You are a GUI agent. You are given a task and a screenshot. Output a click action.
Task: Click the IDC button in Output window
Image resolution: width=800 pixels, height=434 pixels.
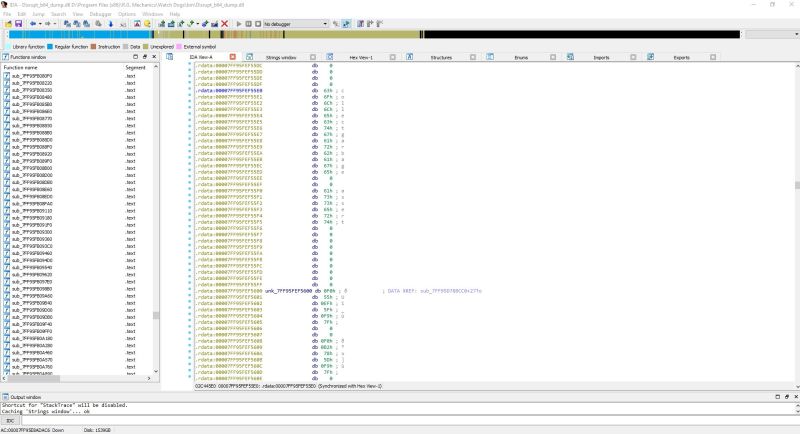click(10, 421)
